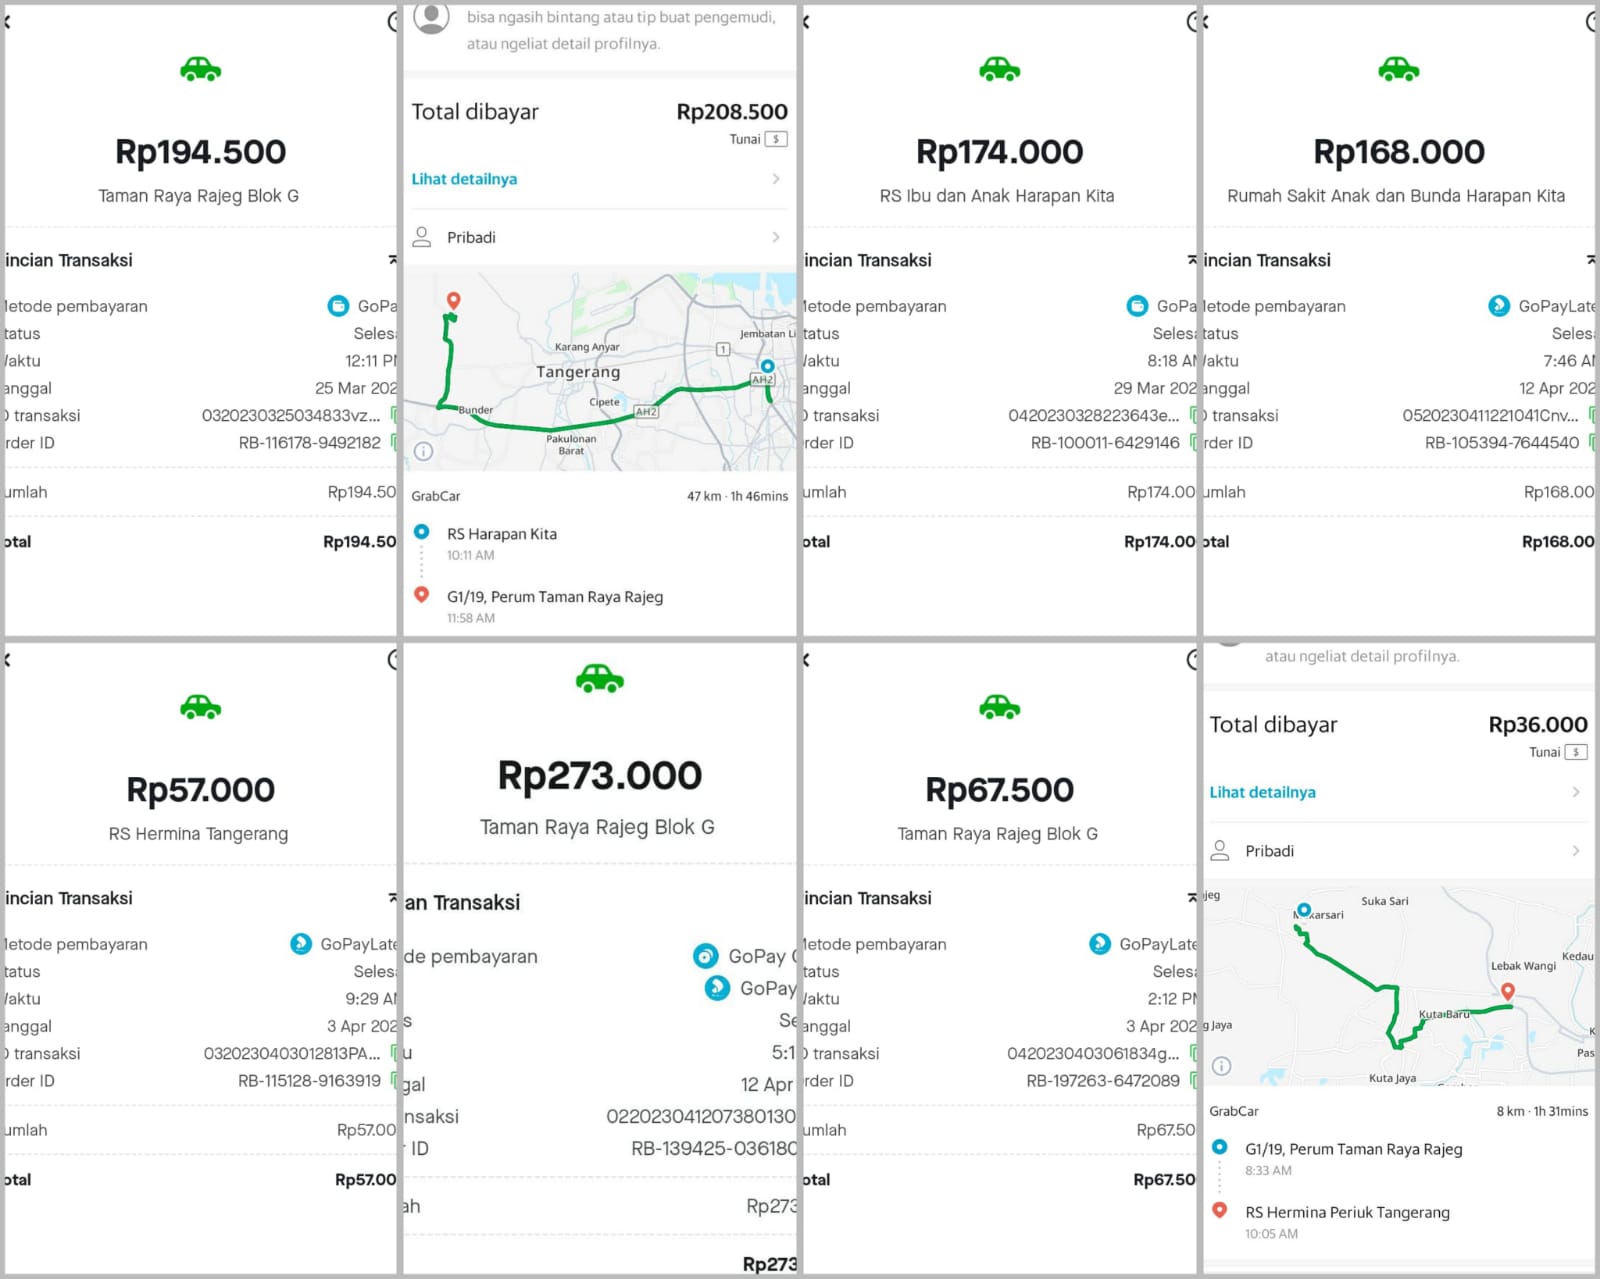Open the Lihat detailnya link under Rp36.000
Image resolution: width=1600 pixels, height=1279 pixels.
point(1262,792)
